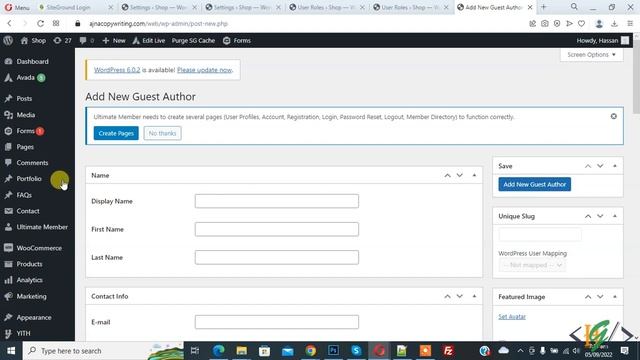The image size is (640, 360).
Task: Click the Set Avatar link
Action: click(x=512, y=316)
